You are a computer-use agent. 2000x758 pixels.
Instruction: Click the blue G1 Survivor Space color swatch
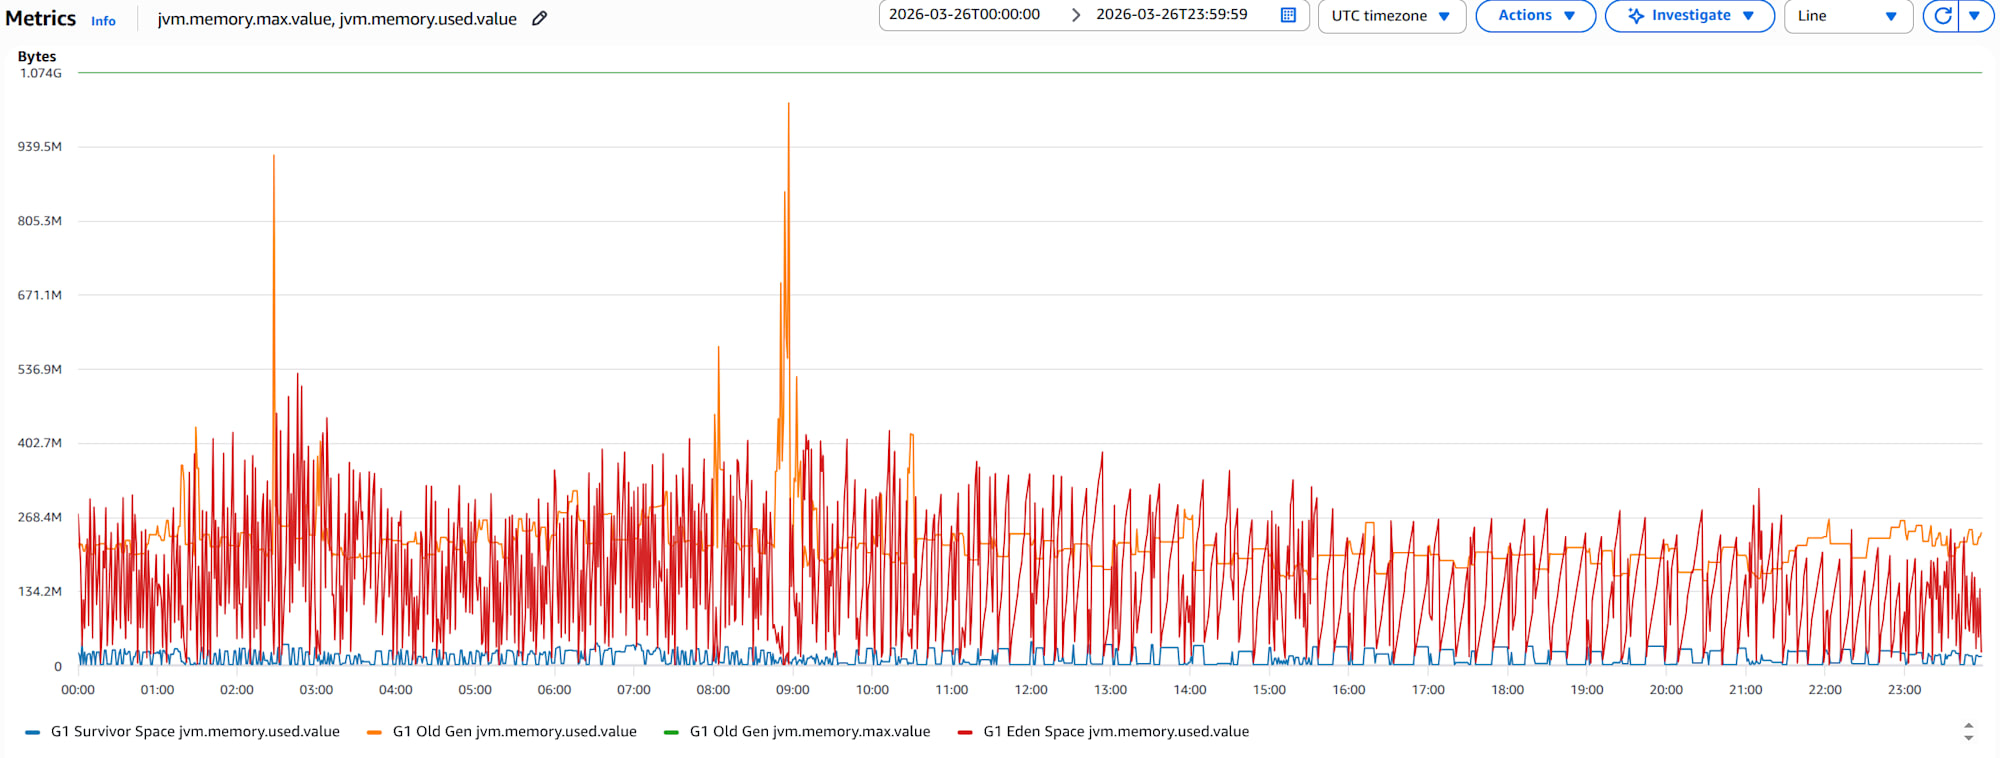(x=33, y=732)
